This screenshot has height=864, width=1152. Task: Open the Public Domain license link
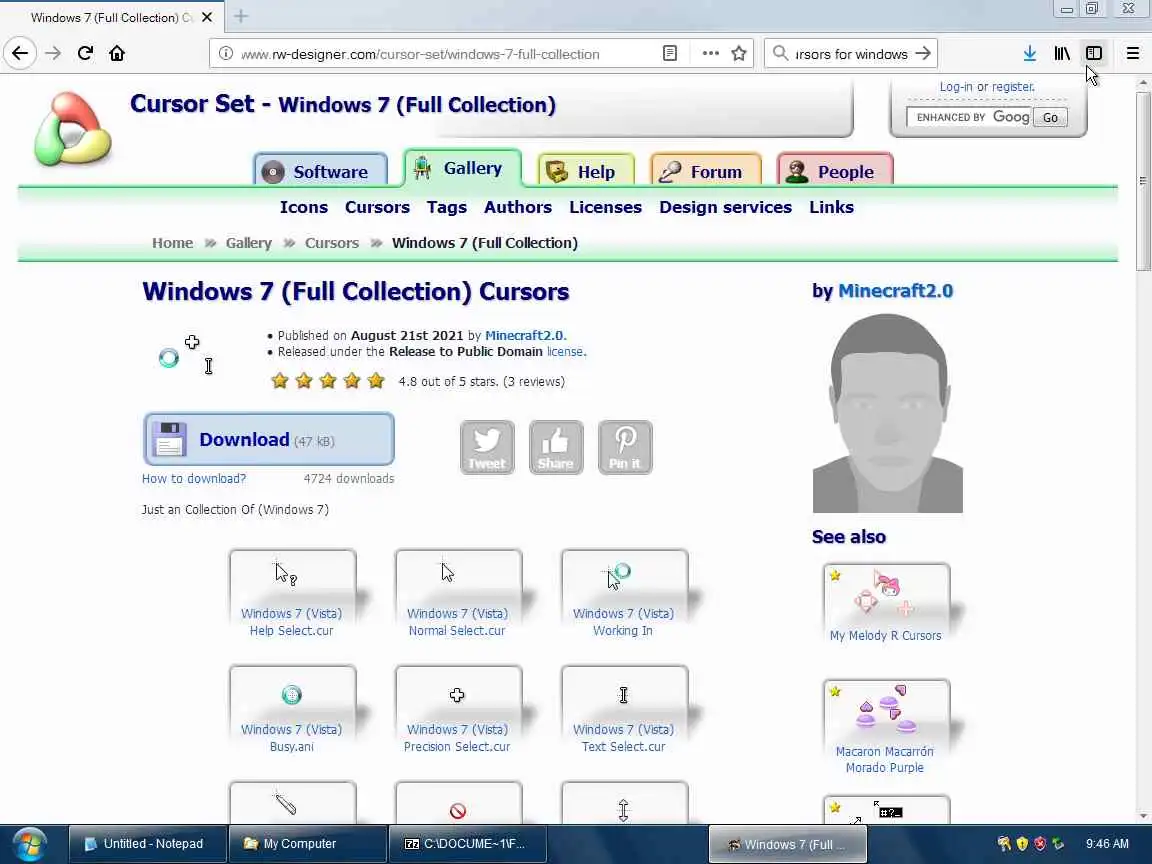(565, 352)
